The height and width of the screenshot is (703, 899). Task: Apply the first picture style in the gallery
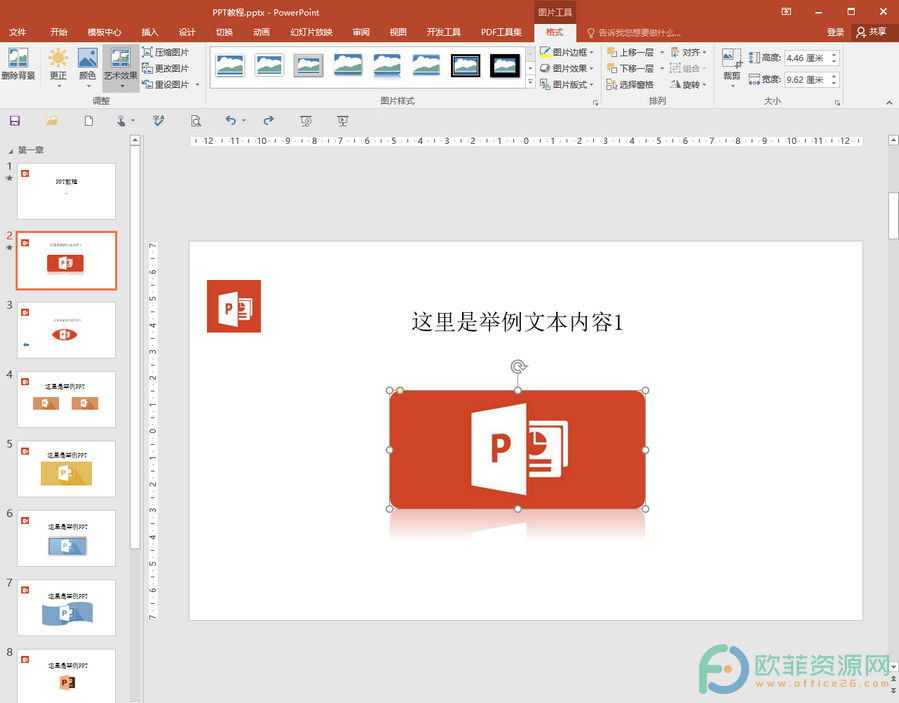point(230,65)
